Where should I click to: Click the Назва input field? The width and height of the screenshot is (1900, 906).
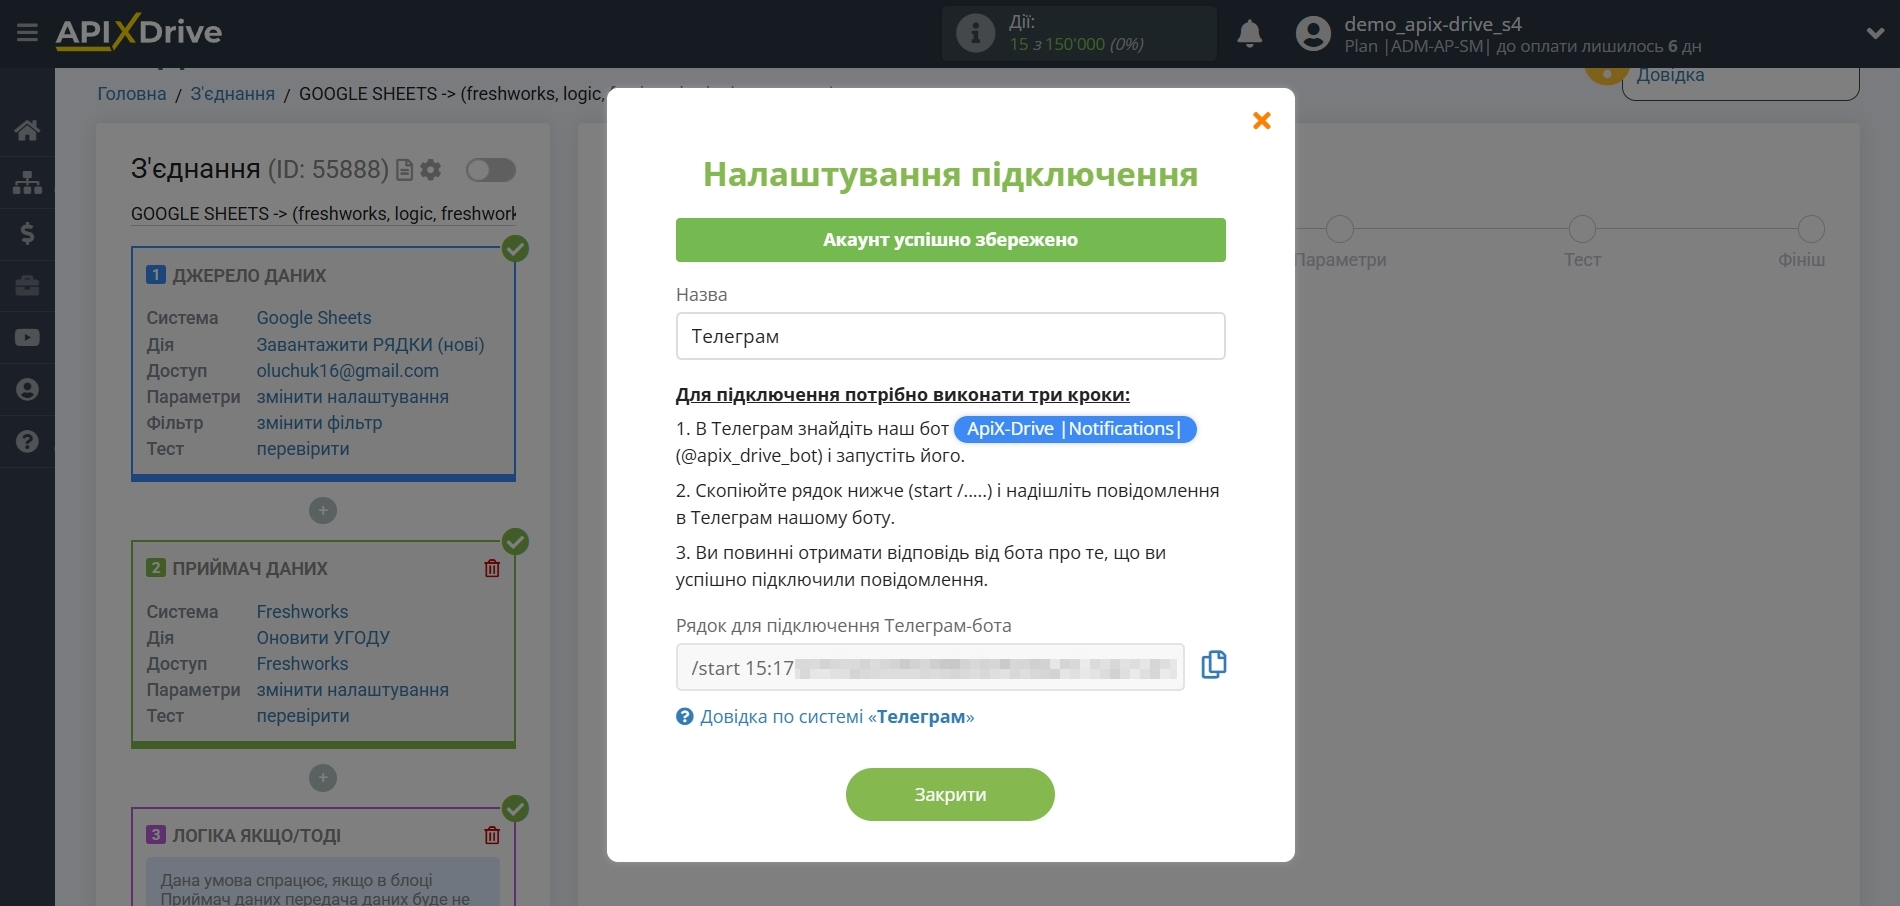click(949, 336)
